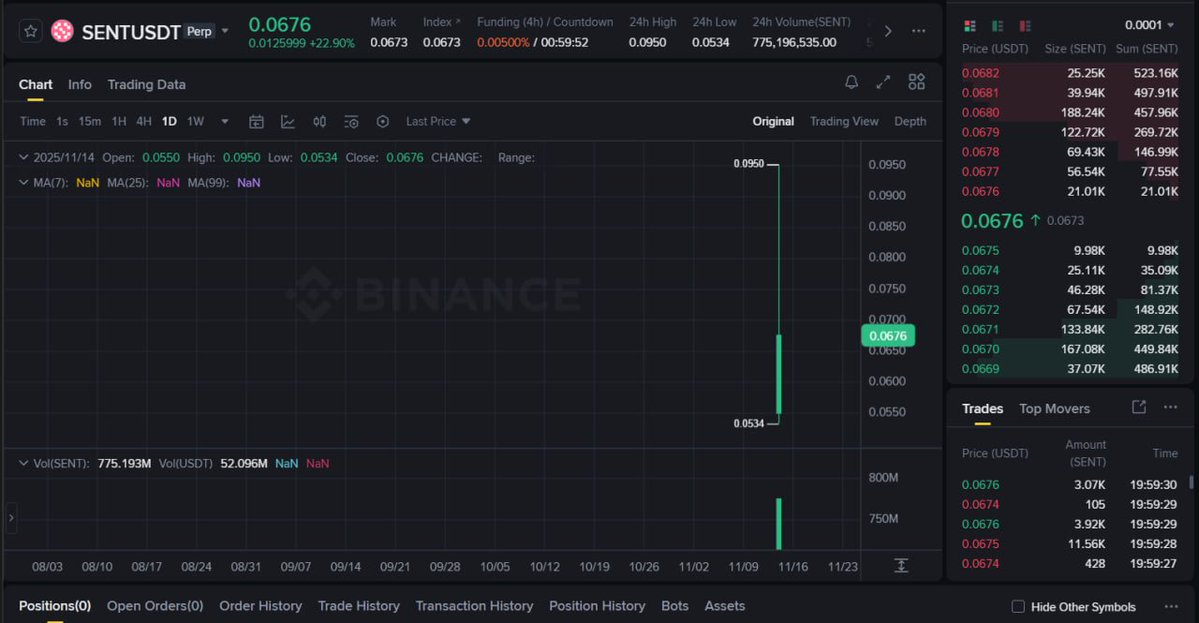The width and height of the screenshot is (1199, 623).
Task: Select the Time interval option
Action: 32,122
